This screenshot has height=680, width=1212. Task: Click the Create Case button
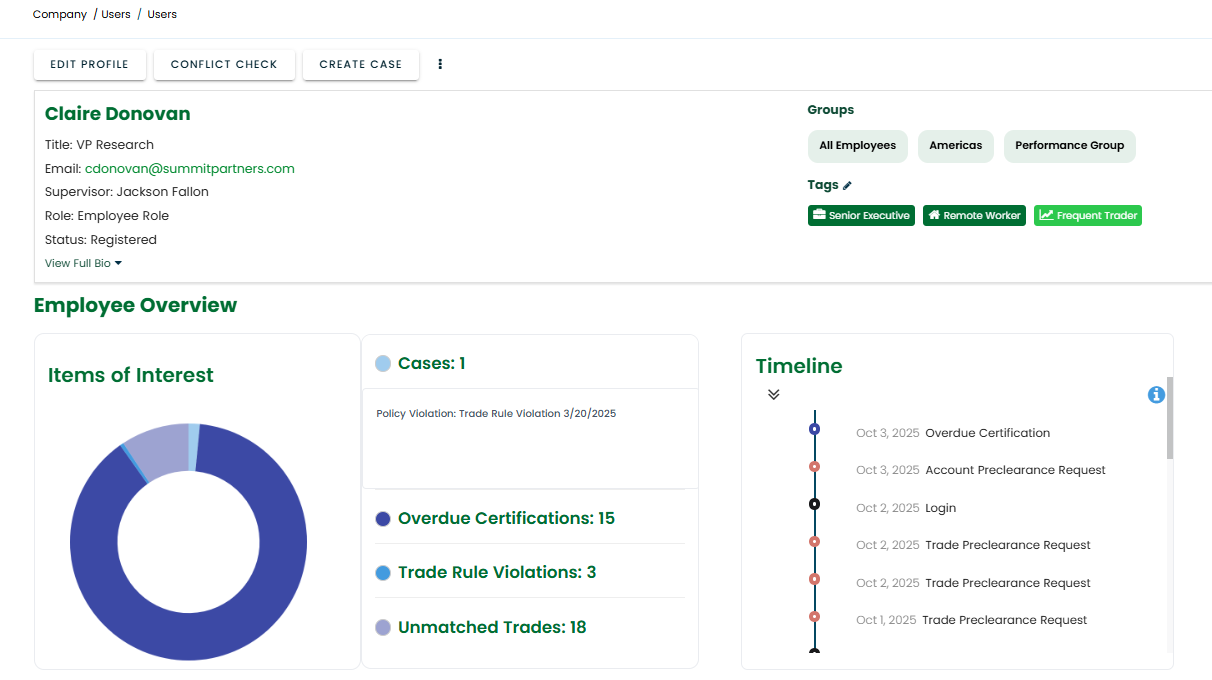360,64
